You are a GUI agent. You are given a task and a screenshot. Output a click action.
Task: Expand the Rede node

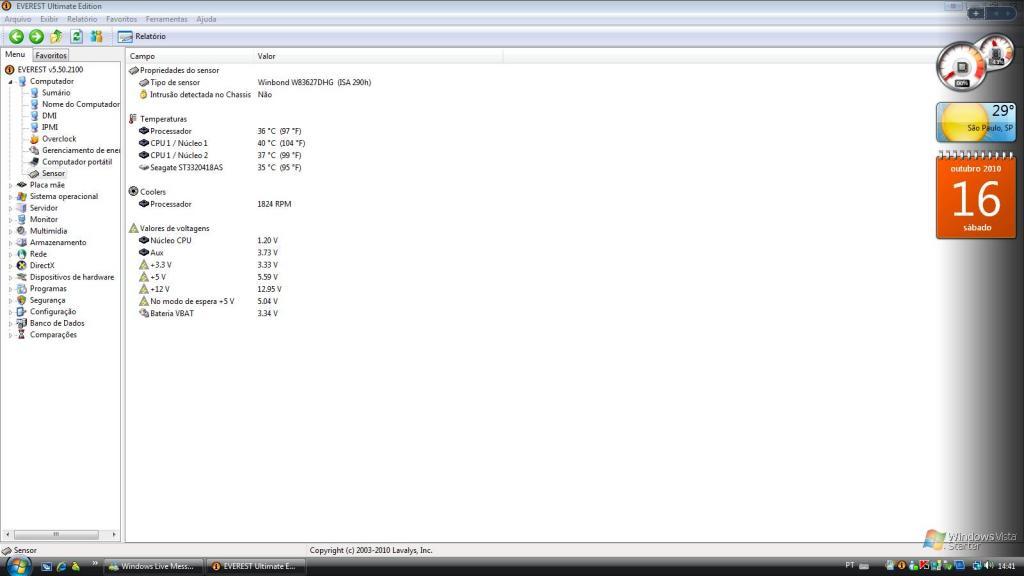(x=10, y=254)
